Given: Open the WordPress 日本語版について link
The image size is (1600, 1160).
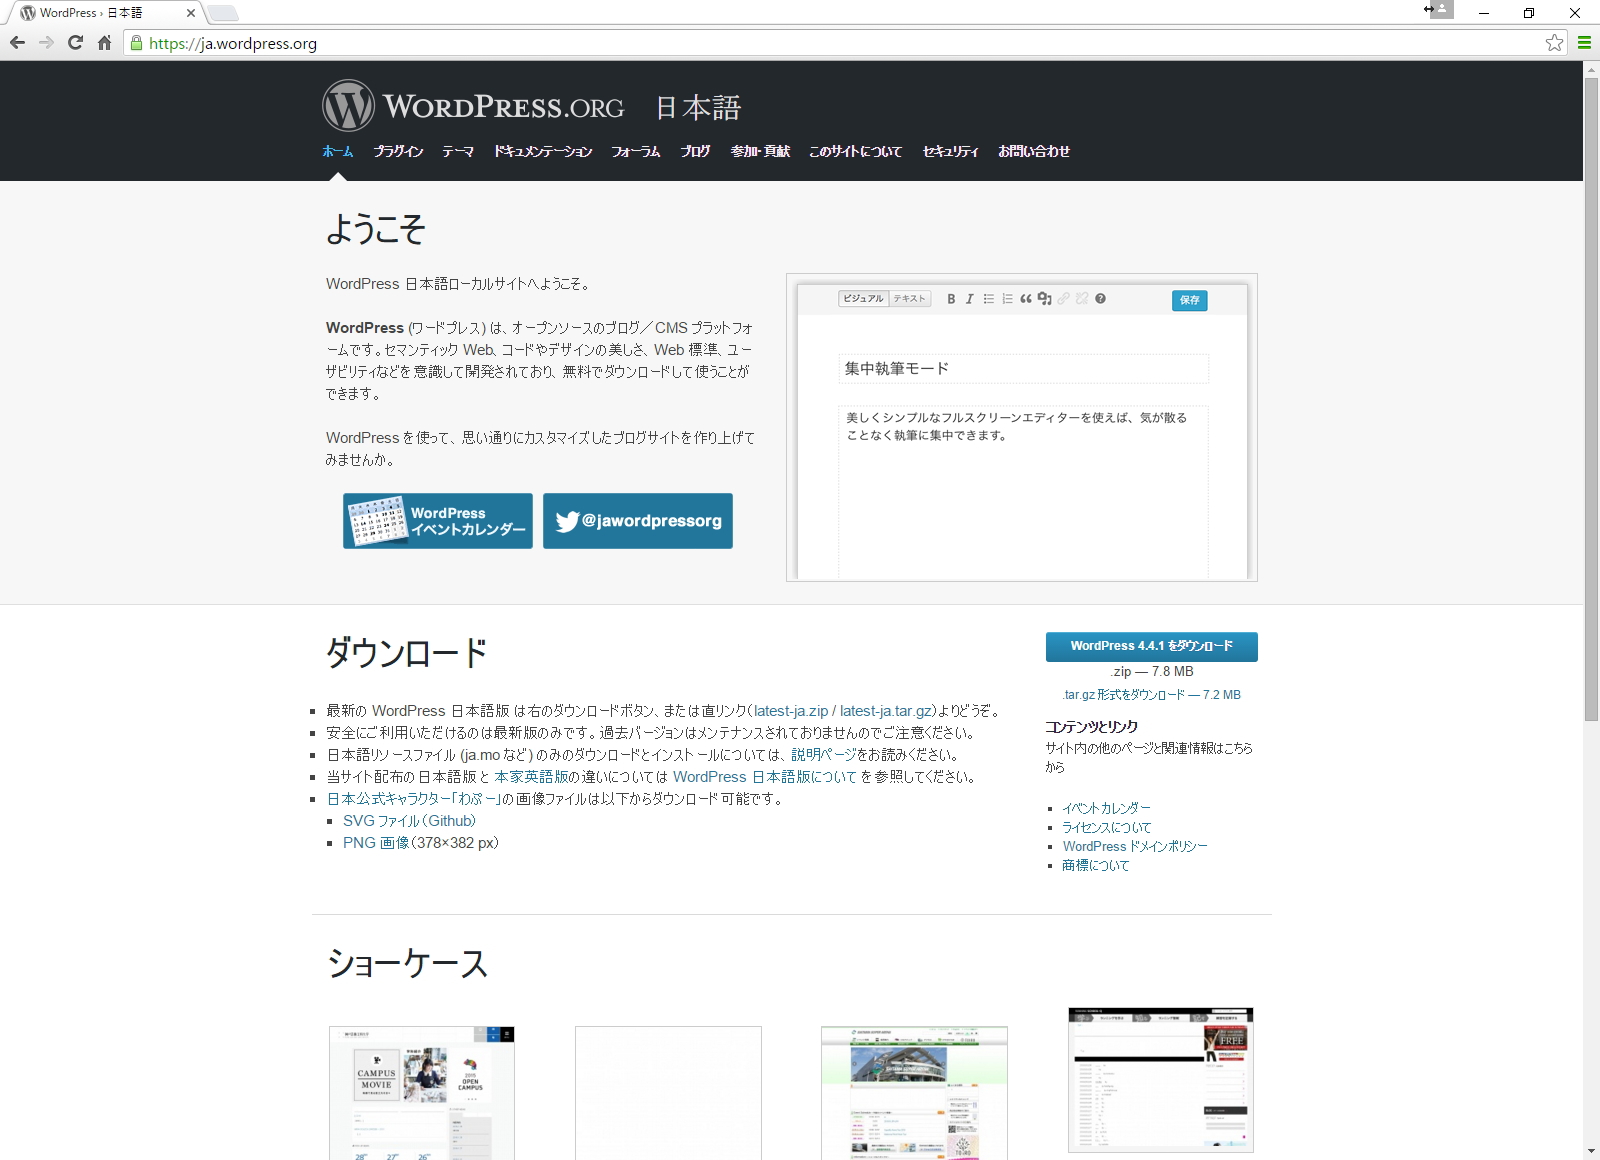Looking at the screenshot, I should [765, 777].
